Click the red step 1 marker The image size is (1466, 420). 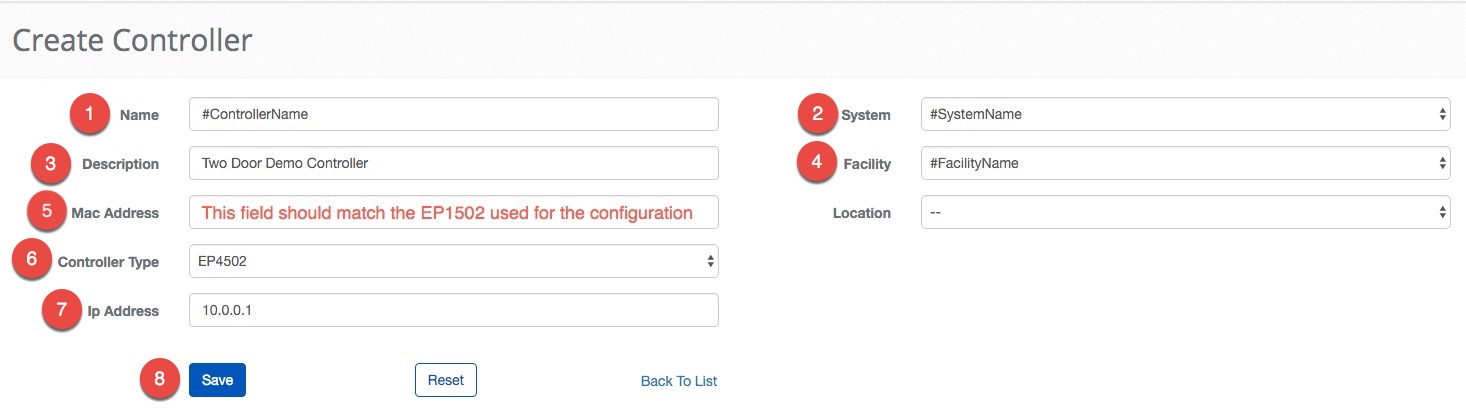point(90,114)
